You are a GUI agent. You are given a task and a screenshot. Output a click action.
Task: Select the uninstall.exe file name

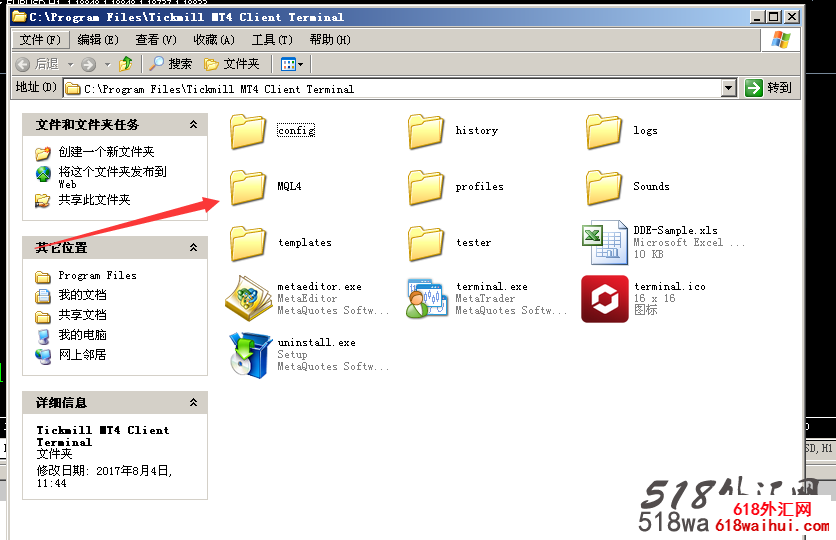click(x=316, y=342)
